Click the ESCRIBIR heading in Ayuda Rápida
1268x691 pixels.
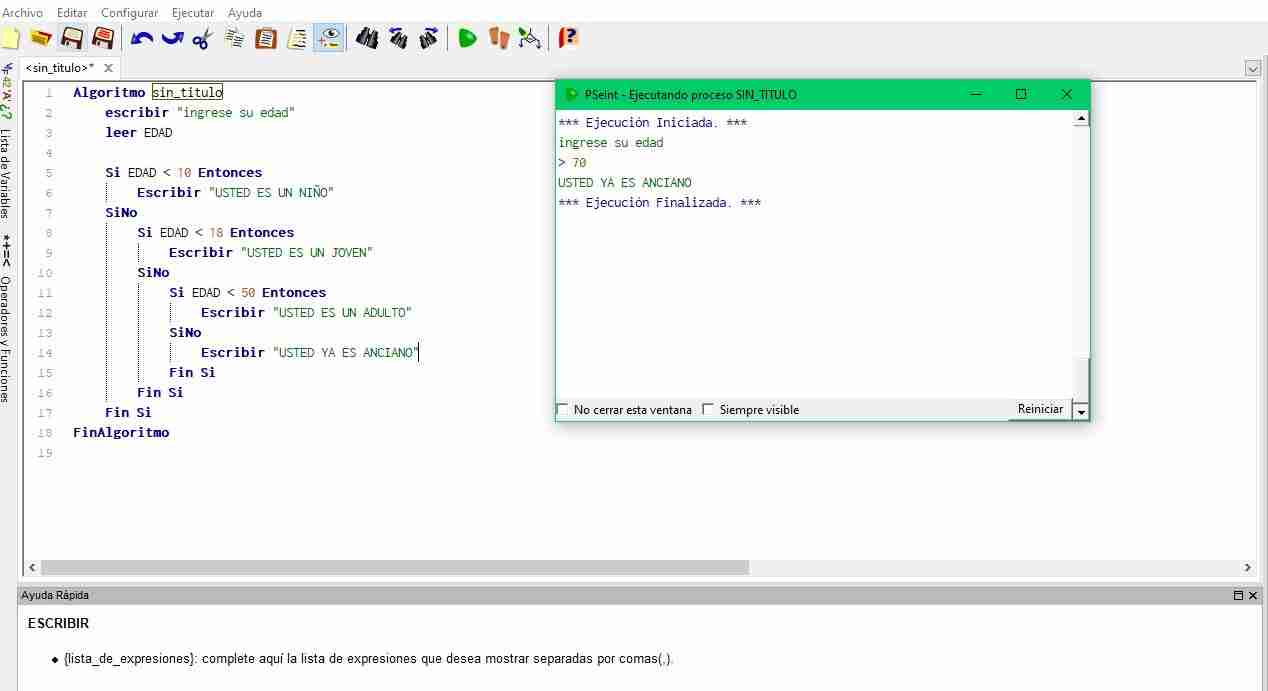coord(58,623)
